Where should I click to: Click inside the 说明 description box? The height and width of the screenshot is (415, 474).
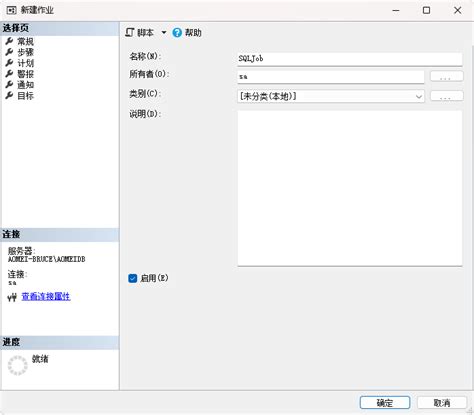click(x=350, y=188)
